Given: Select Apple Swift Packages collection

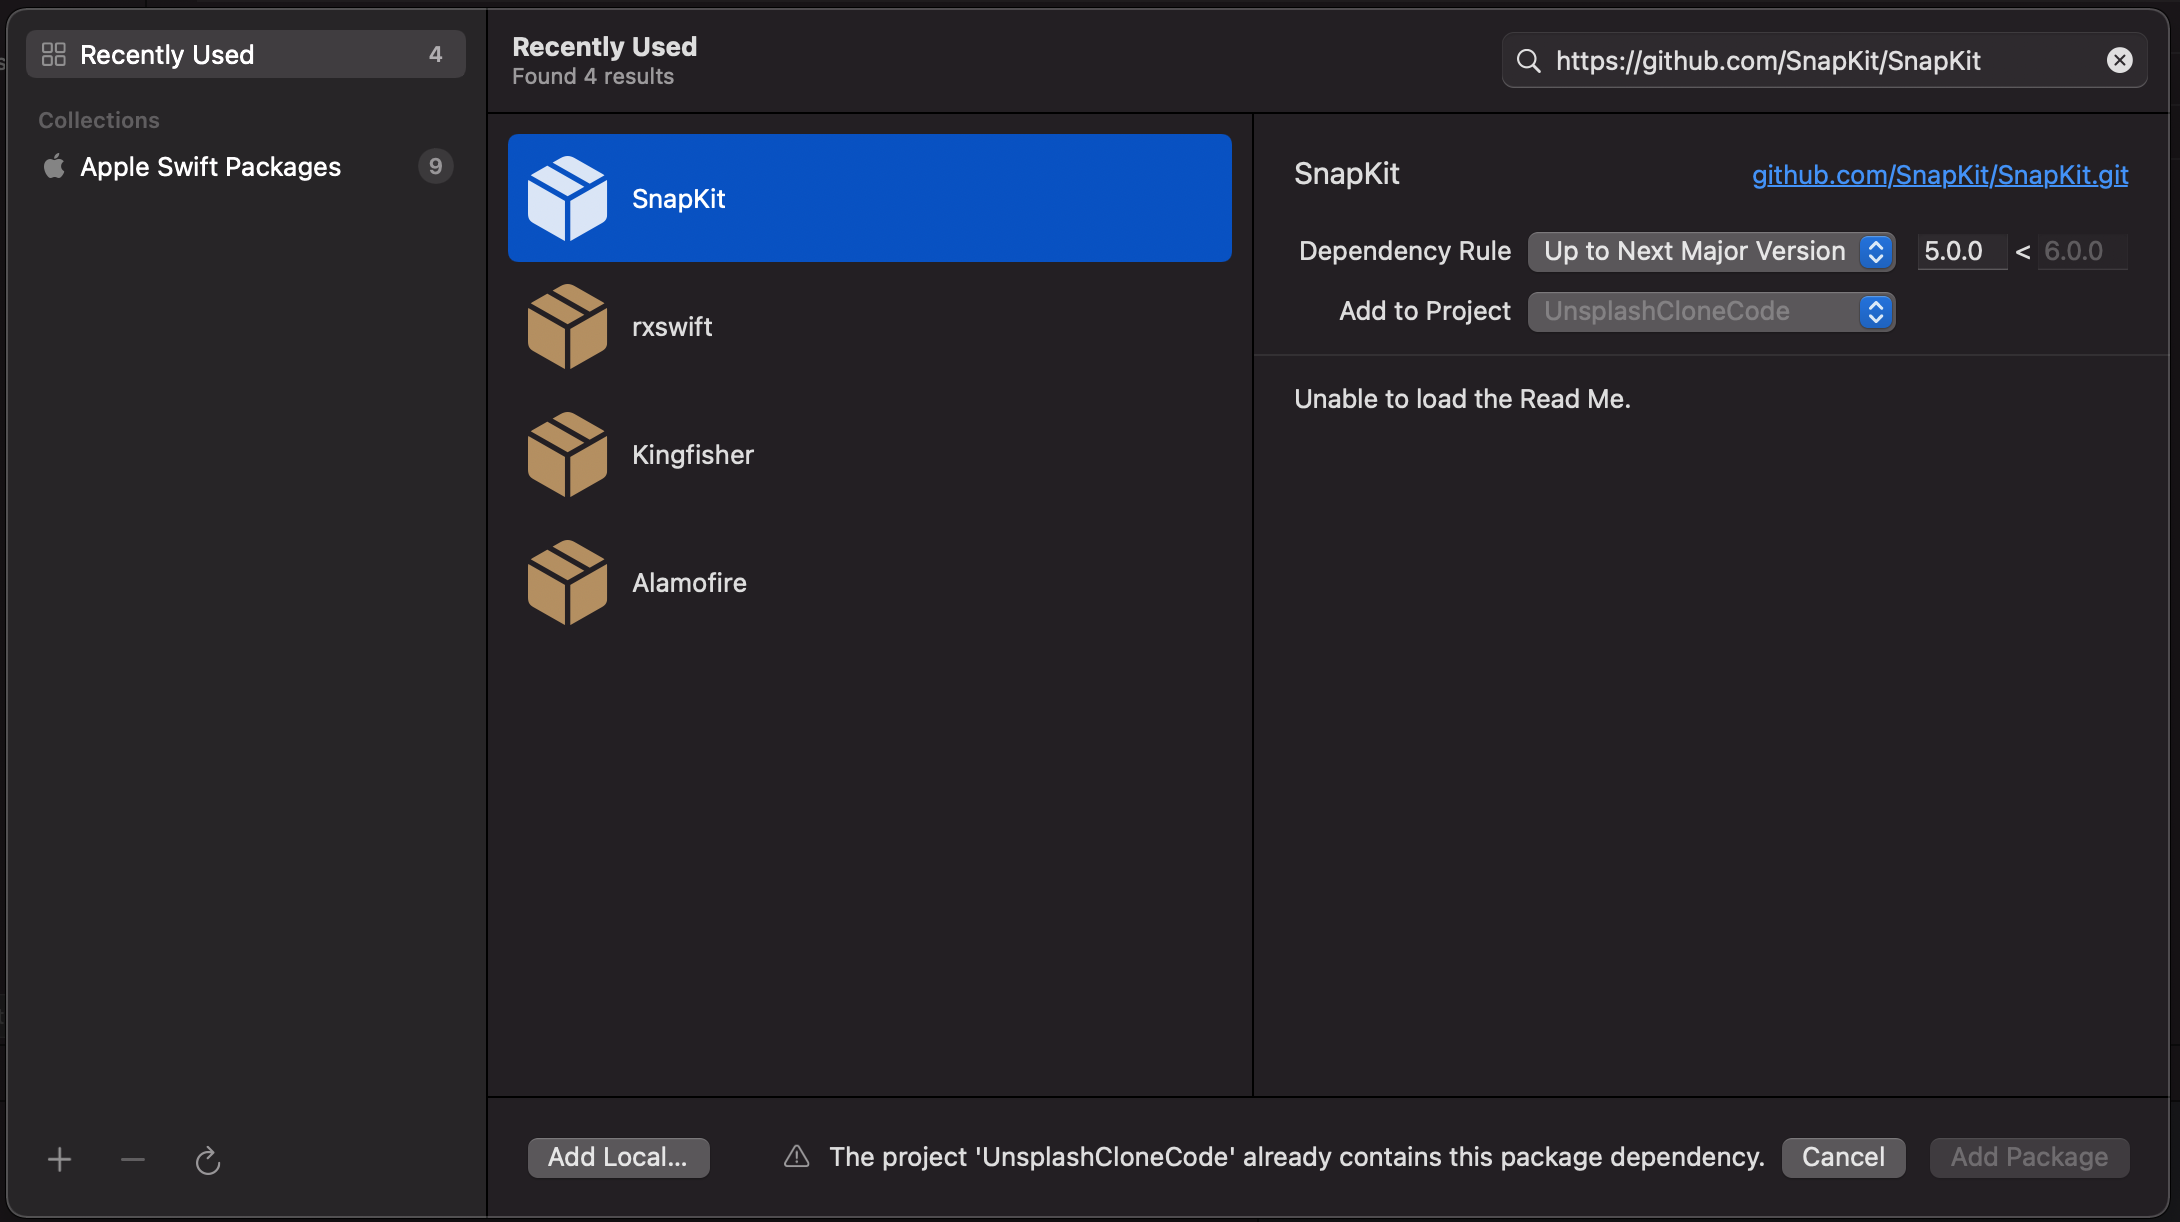Looking at the screenshot, I should pos(210,166).
